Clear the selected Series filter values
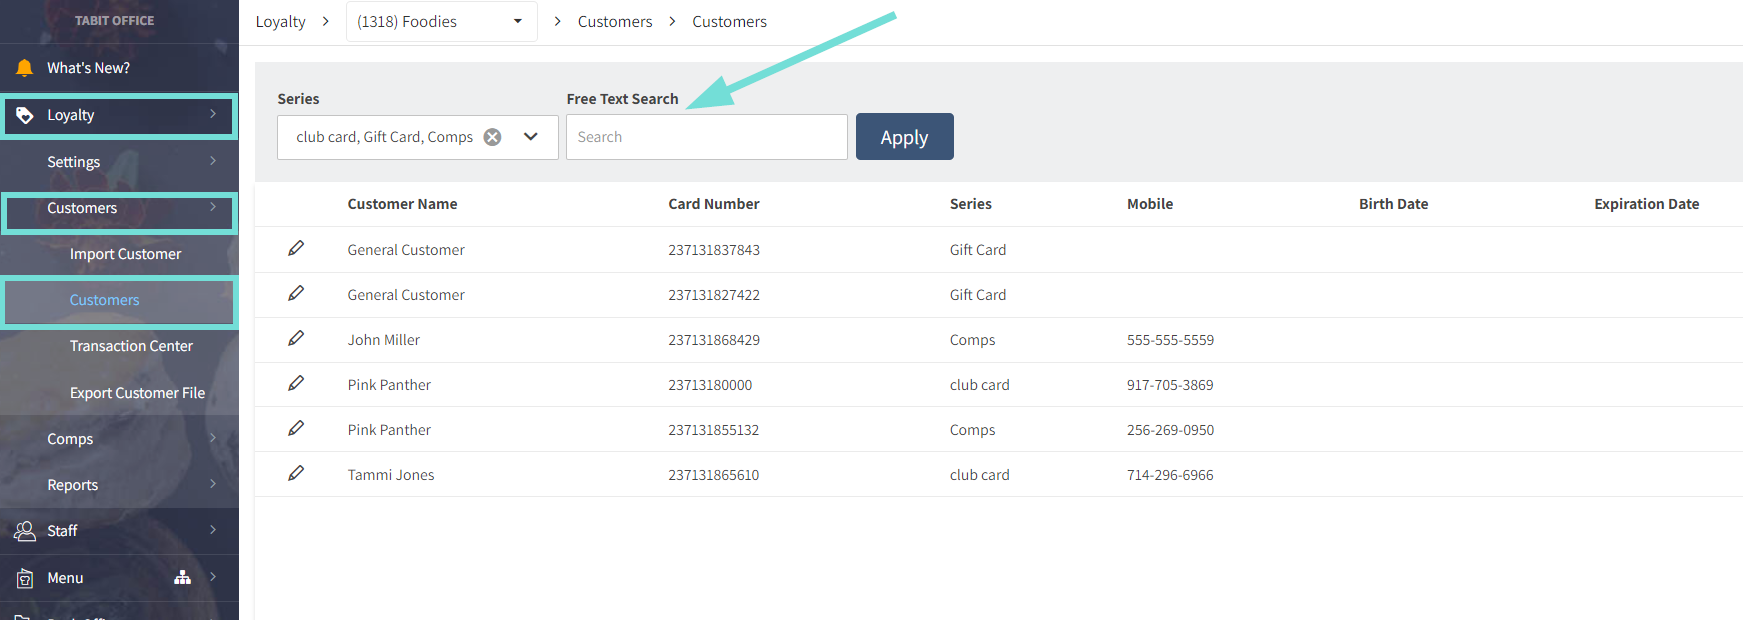This screenshot has width=1743, height=620. pyautogui.click(x=492, y=137)
